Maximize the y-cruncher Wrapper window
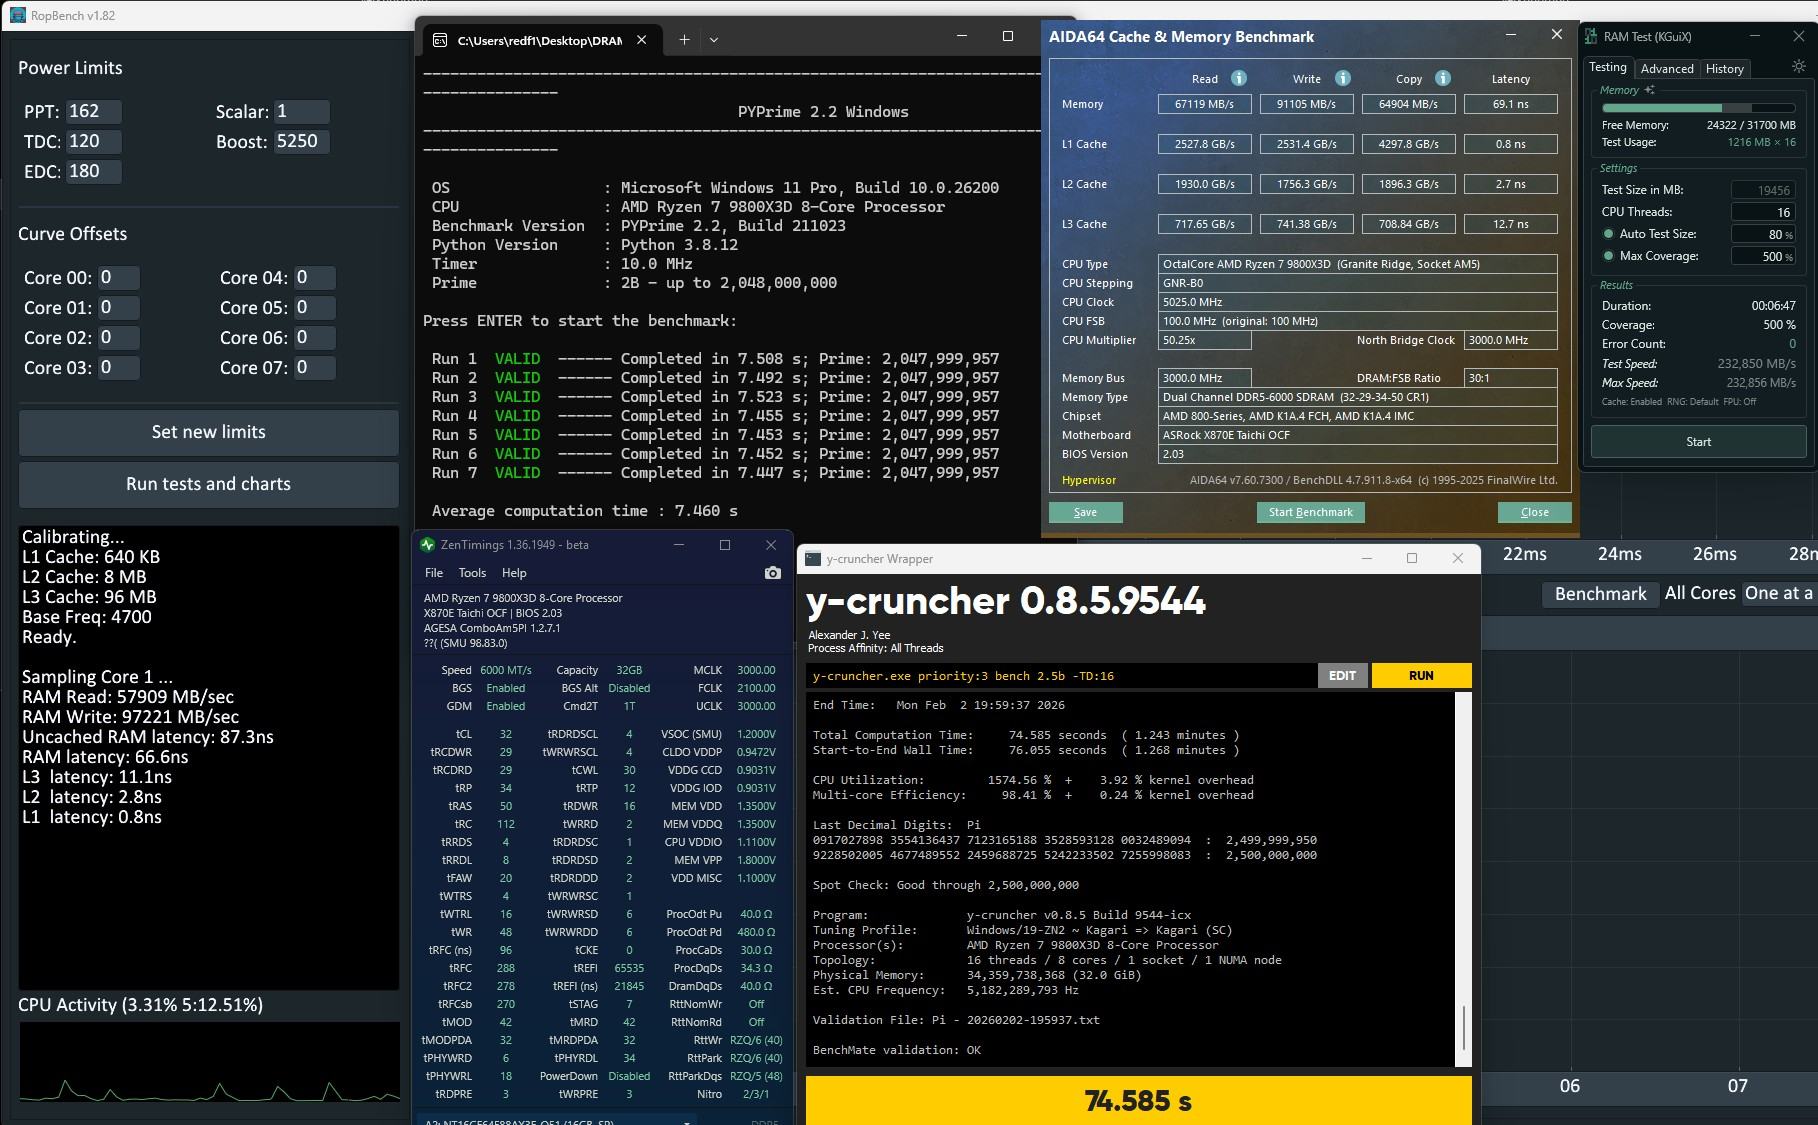This screenshot has width=1818, height=1125. (x=1412, y=558)
